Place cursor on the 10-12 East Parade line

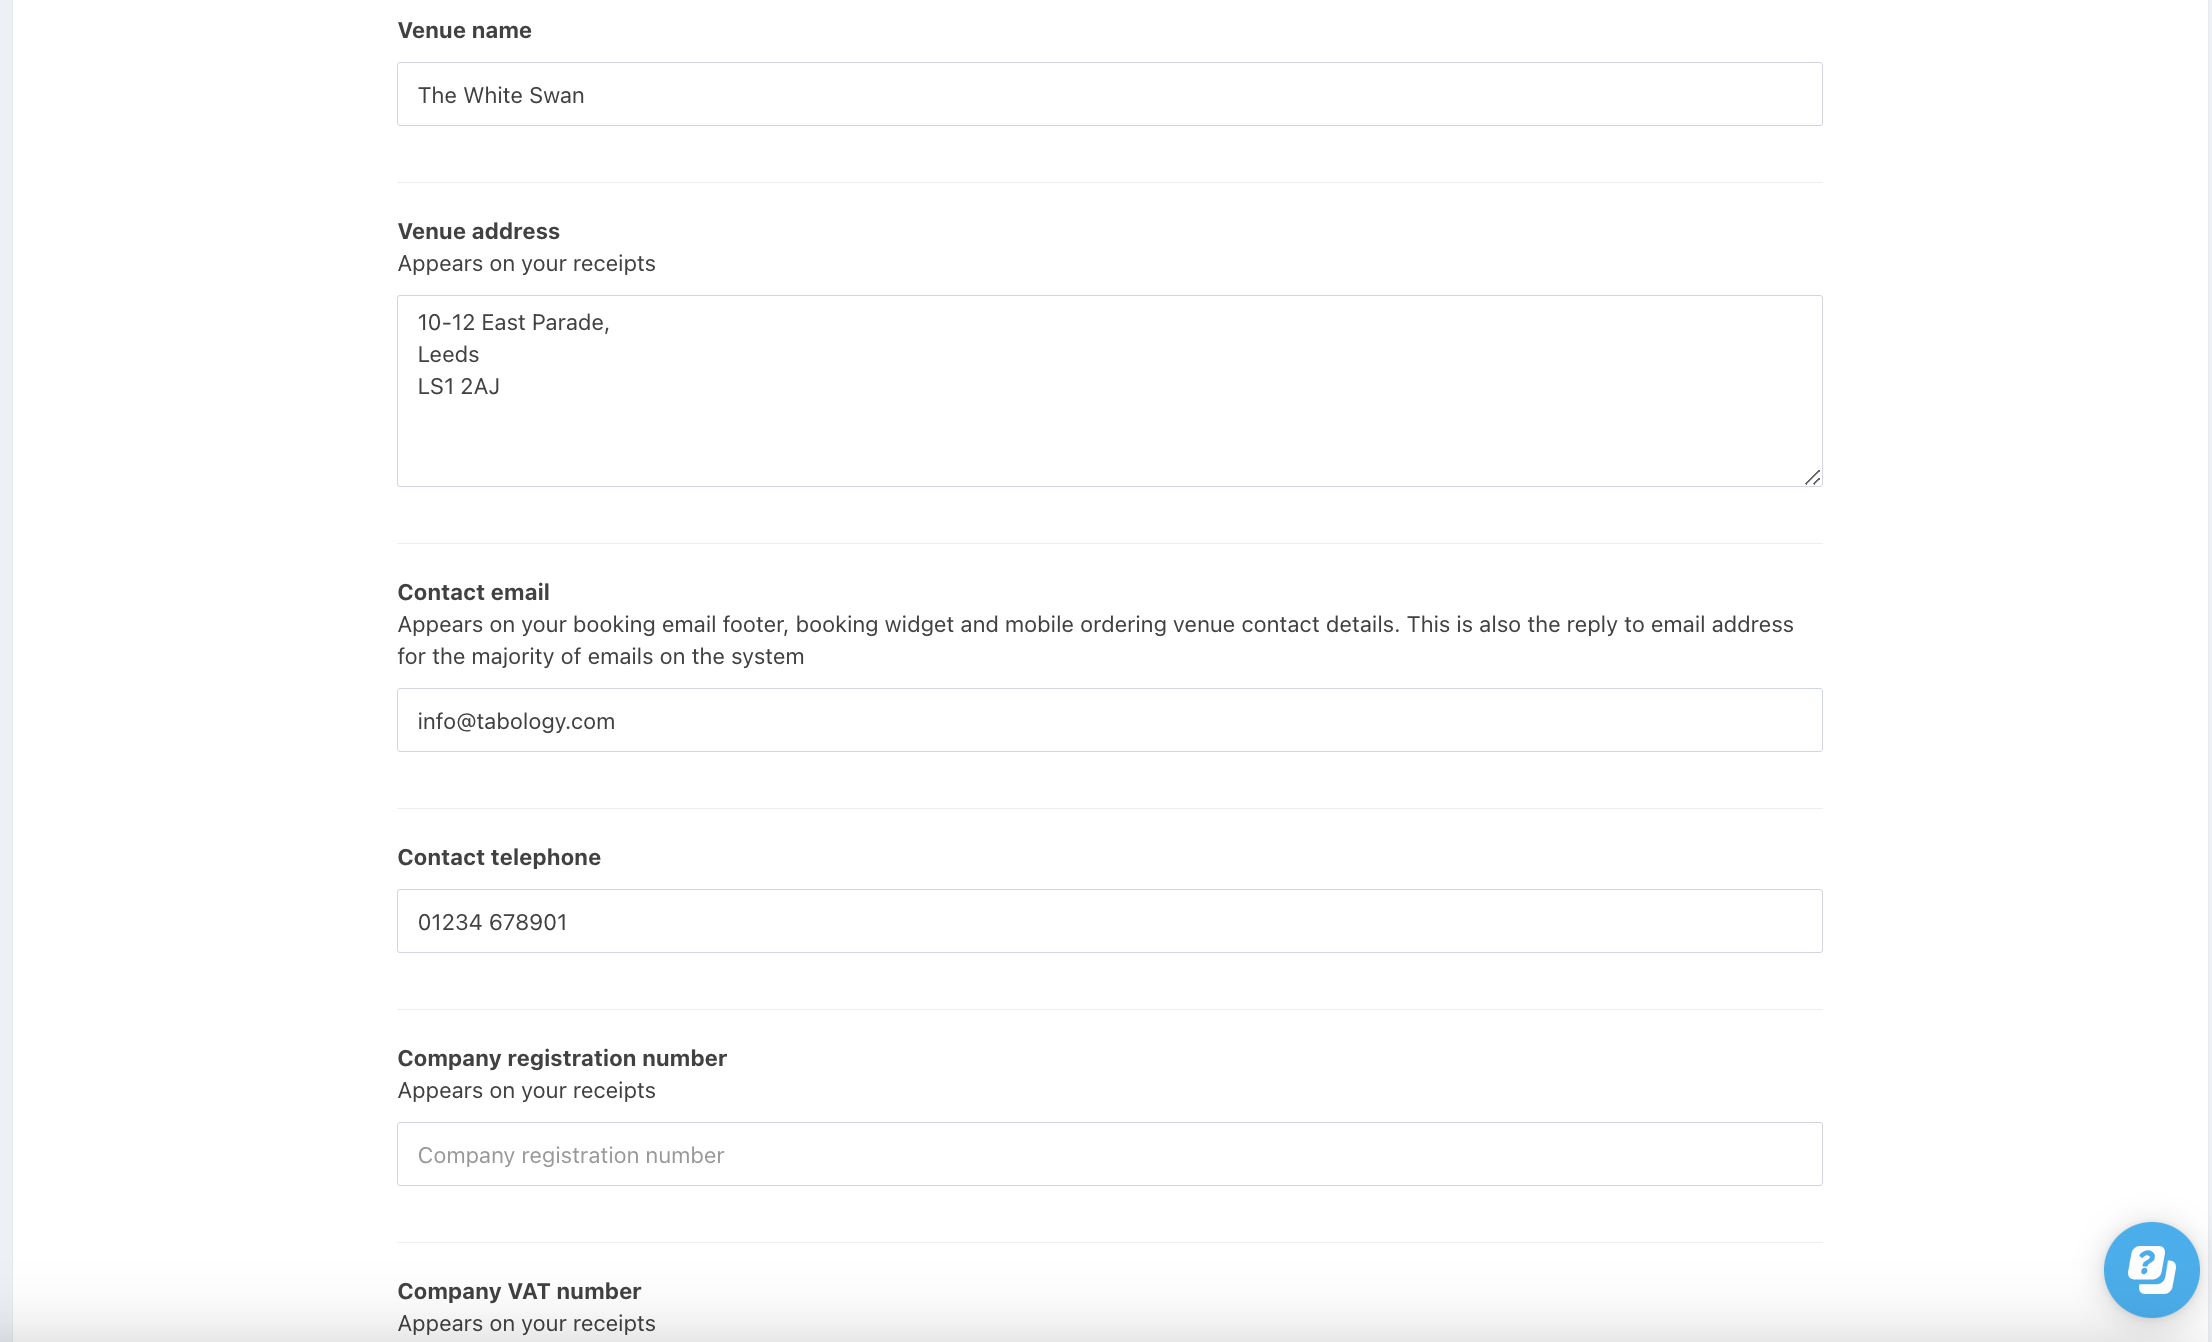(x=513, y=322)
